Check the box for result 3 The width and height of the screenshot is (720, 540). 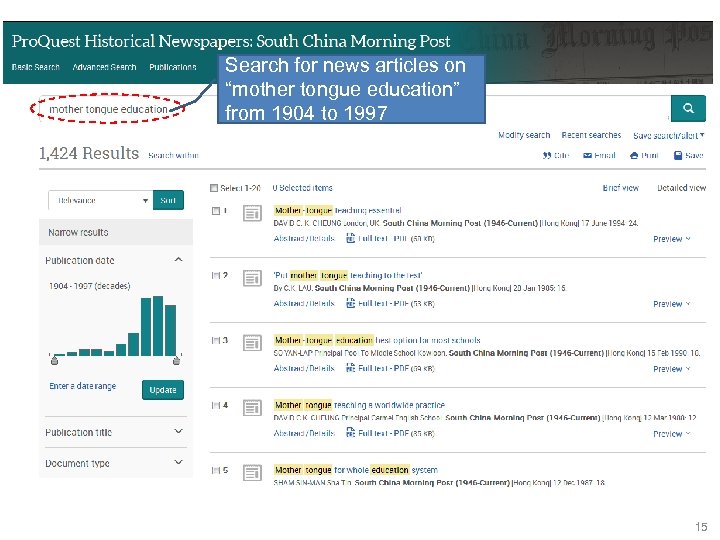216,340
